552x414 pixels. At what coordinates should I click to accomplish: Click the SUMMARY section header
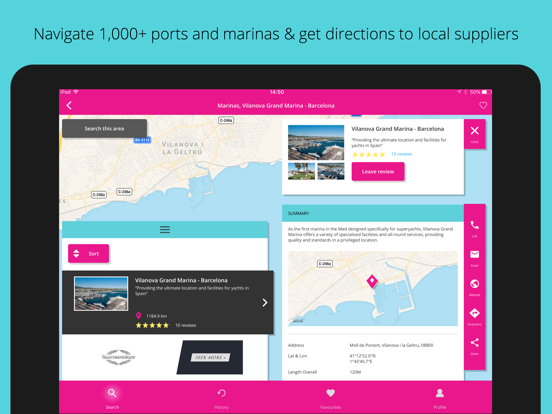373,213
